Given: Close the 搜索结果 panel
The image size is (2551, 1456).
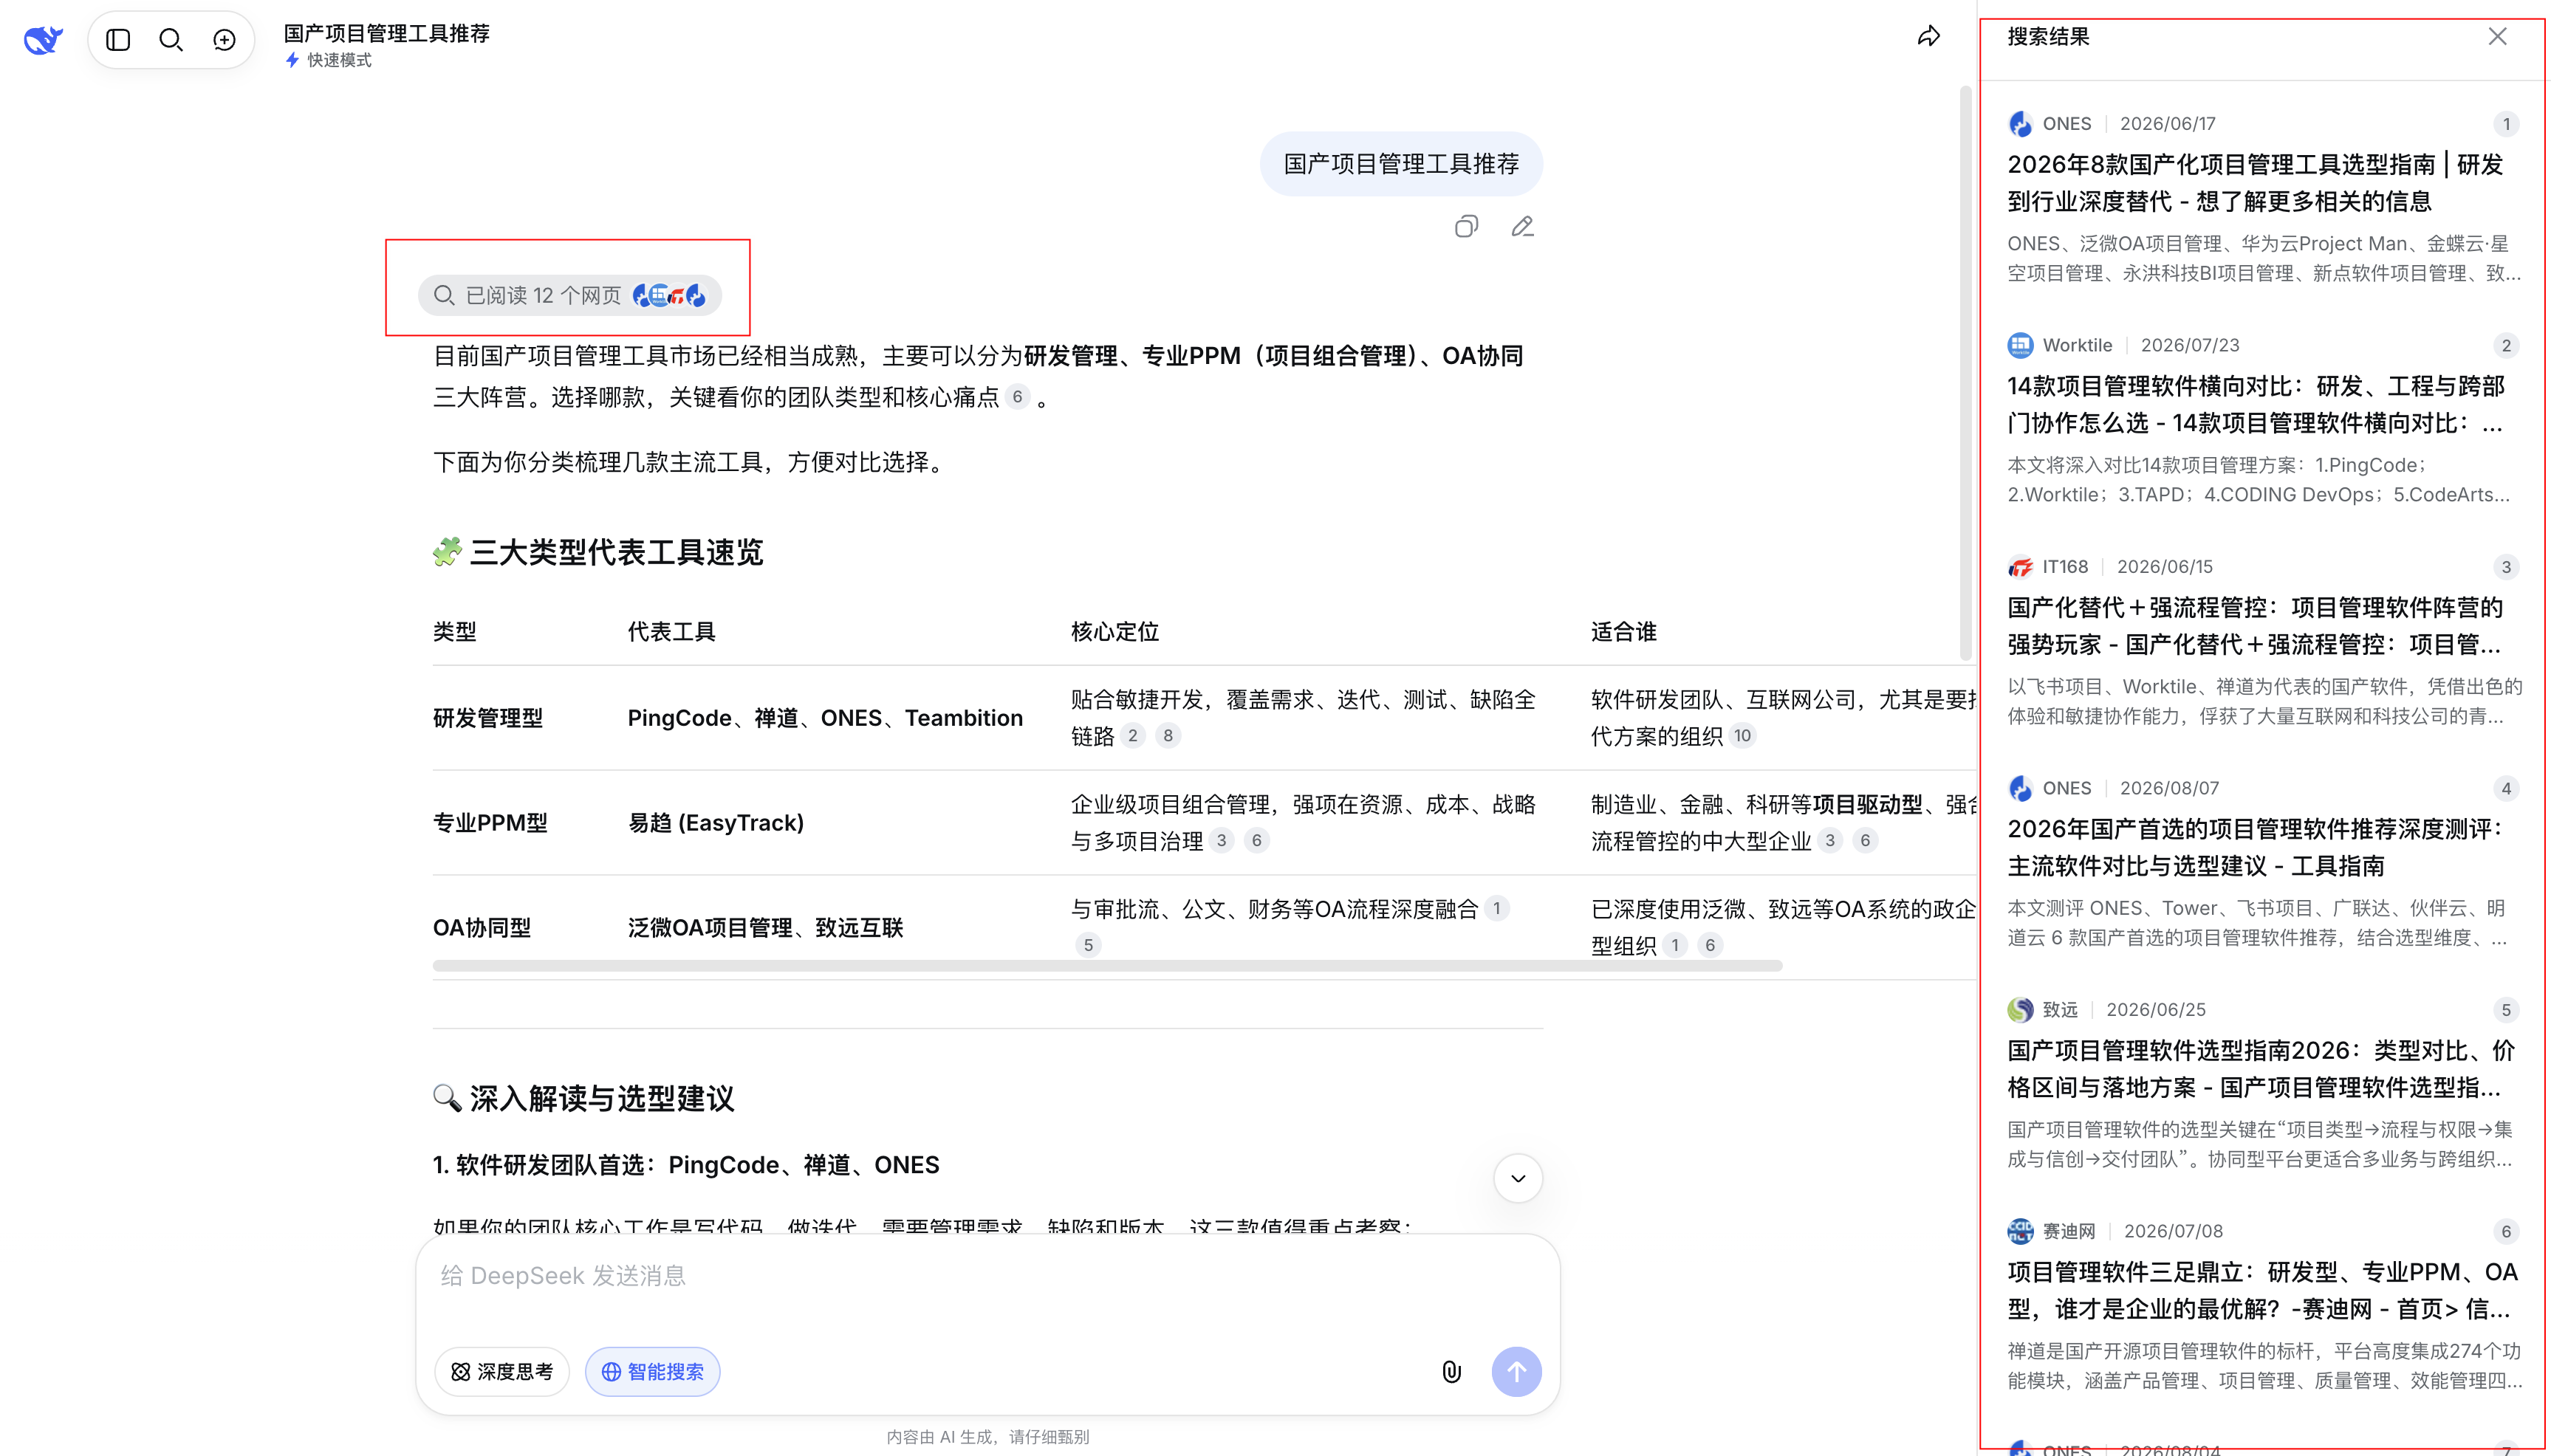Looking at the screenshot, I should 2498,37.
